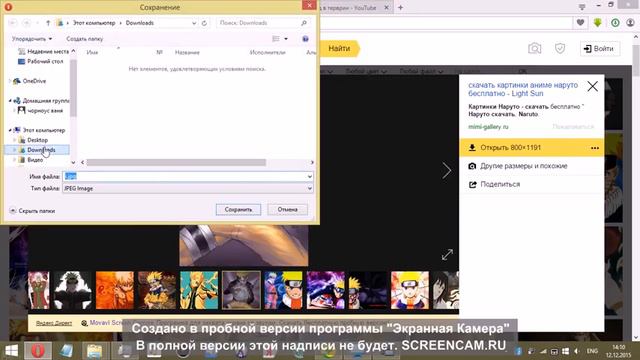This screenshot has width=640, height=360.
Task: Open the Windows Start button
Action: pyautogui.click(x=11, y=351)
